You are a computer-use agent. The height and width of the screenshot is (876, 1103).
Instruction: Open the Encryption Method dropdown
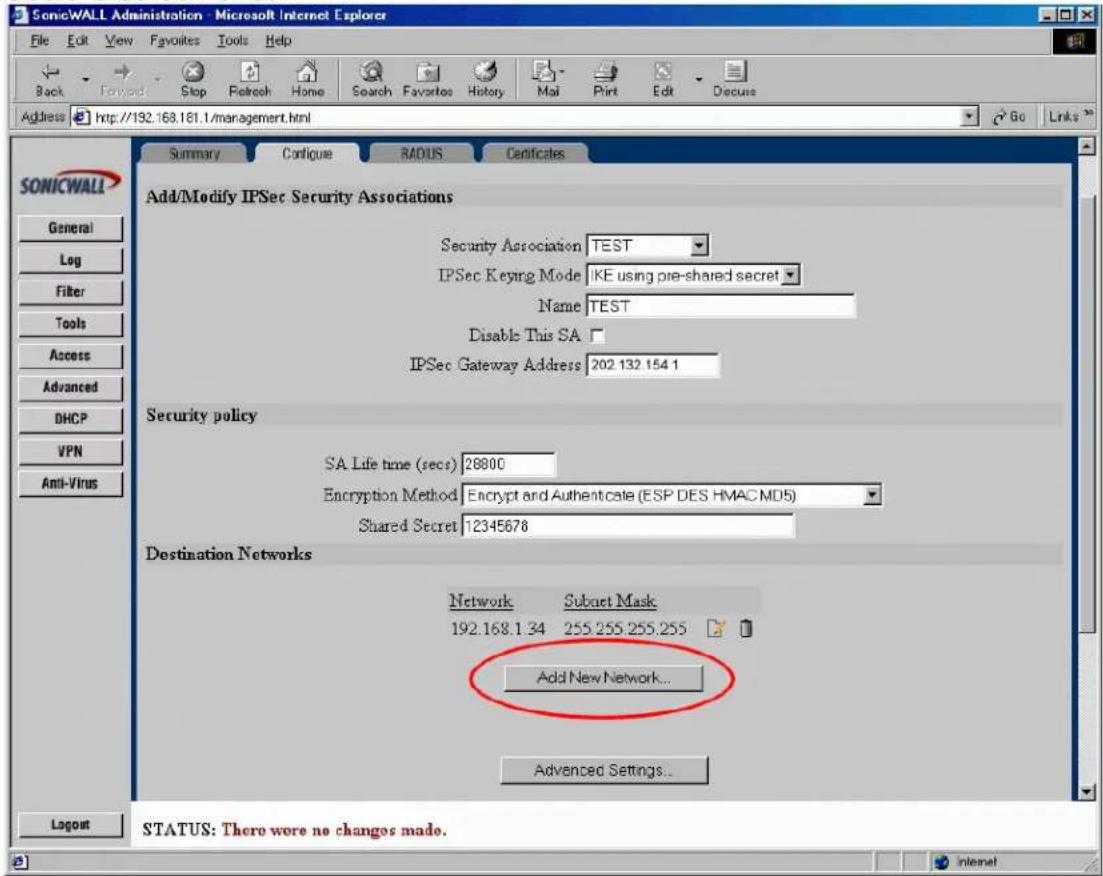pyautogui.click(x=872, y=495)
